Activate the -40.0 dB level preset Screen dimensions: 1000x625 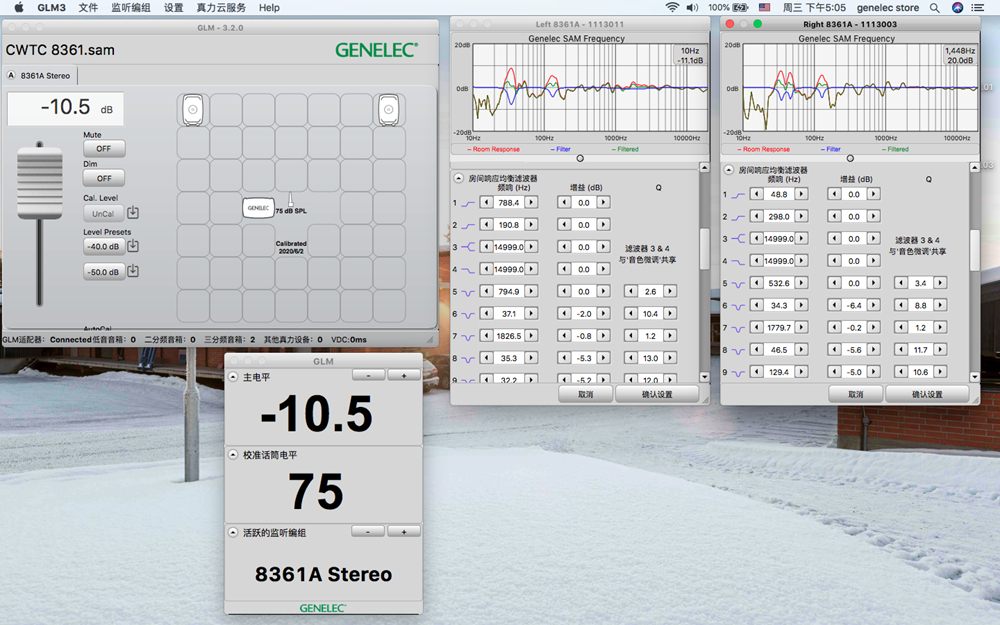[x=103, y=246]
